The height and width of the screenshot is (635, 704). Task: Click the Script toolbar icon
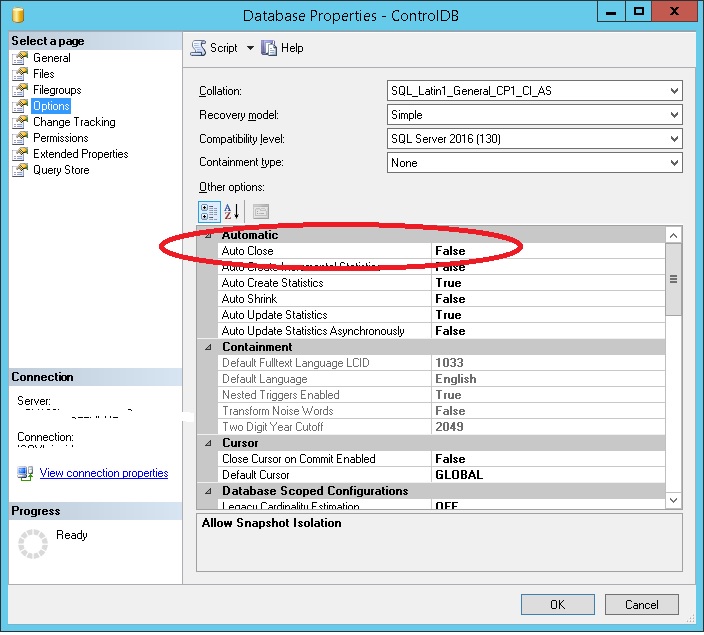tap(198, 48)
